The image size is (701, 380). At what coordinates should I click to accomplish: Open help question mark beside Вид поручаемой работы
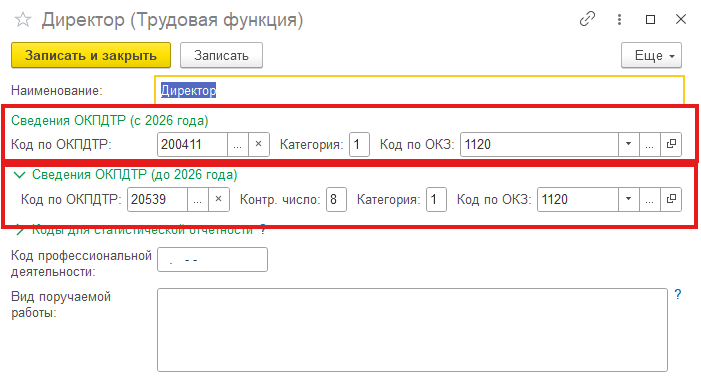(678, 294)
